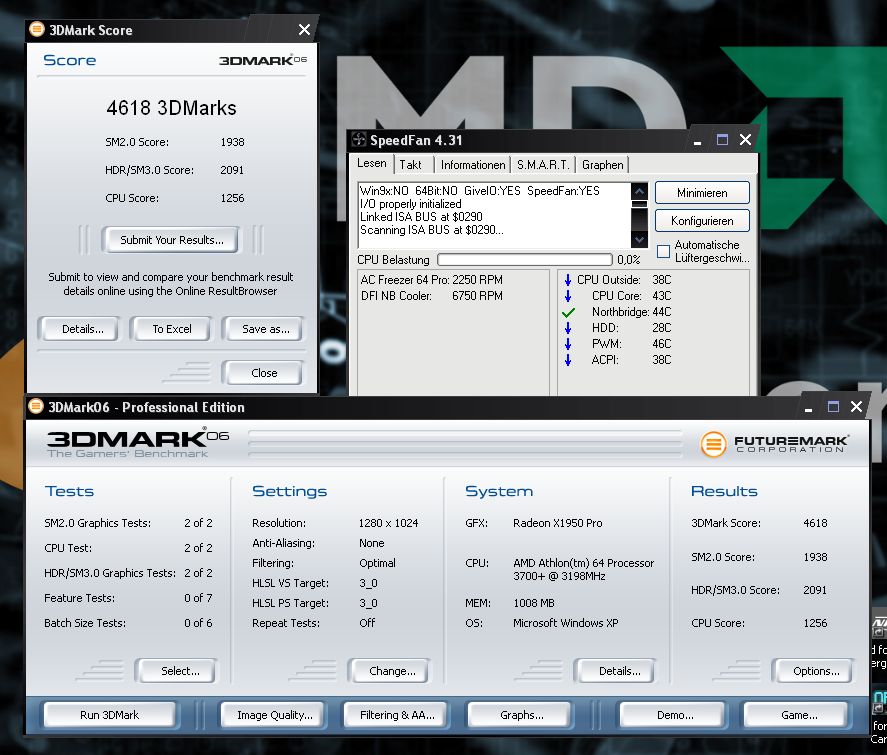The height and width of the screenshot is (755, 887).
Task: Maximize the SpeedFan 4.31 window
Action: tap(722, 140)
